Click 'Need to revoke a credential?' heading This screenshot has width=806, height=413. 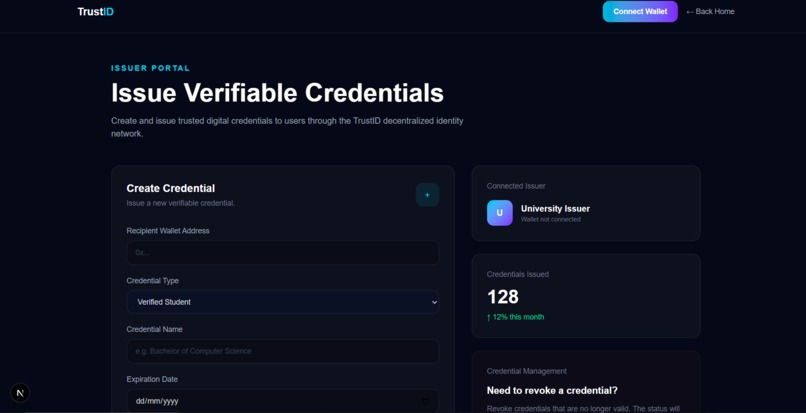coord(552,390)
